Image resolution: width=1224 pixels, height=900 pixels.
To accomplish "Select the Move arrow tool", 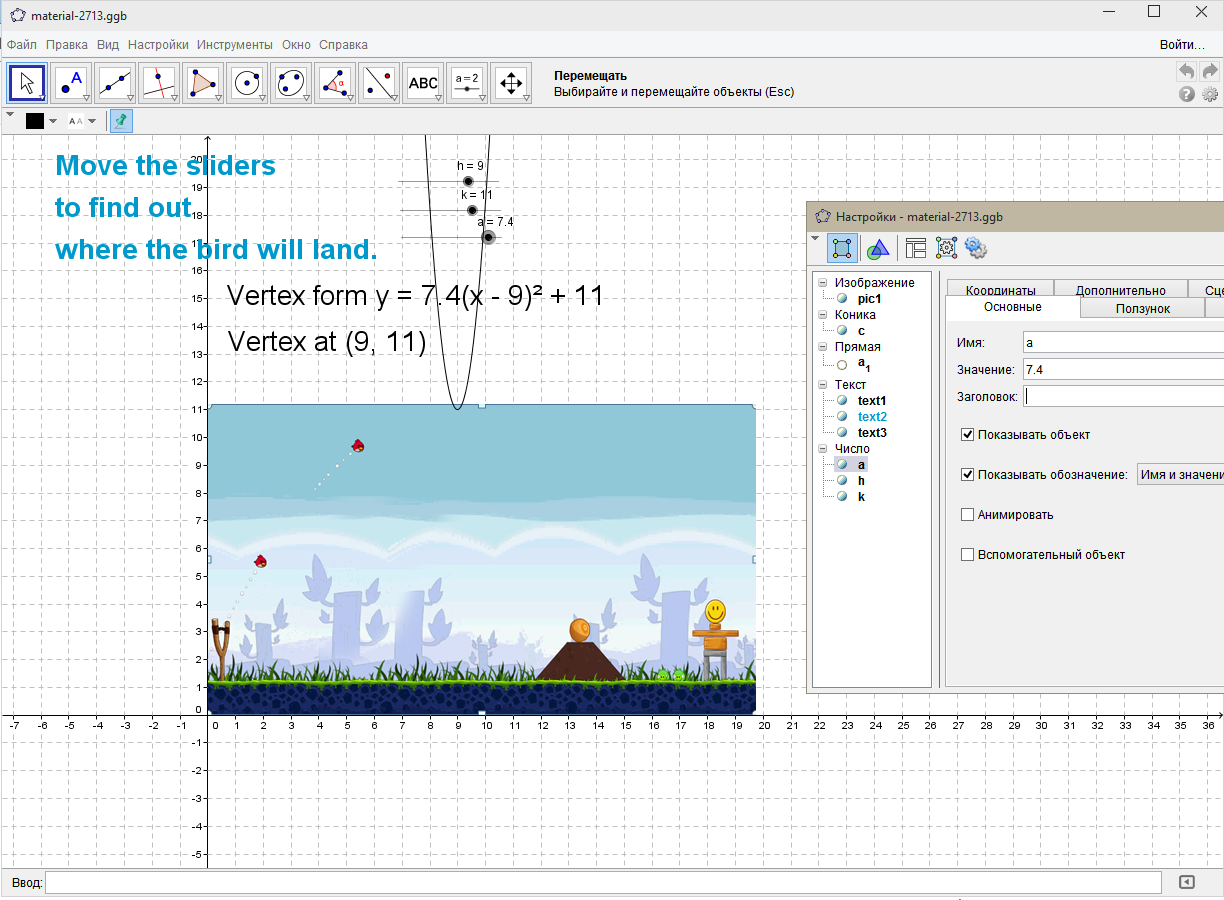I will click(28, 83).
